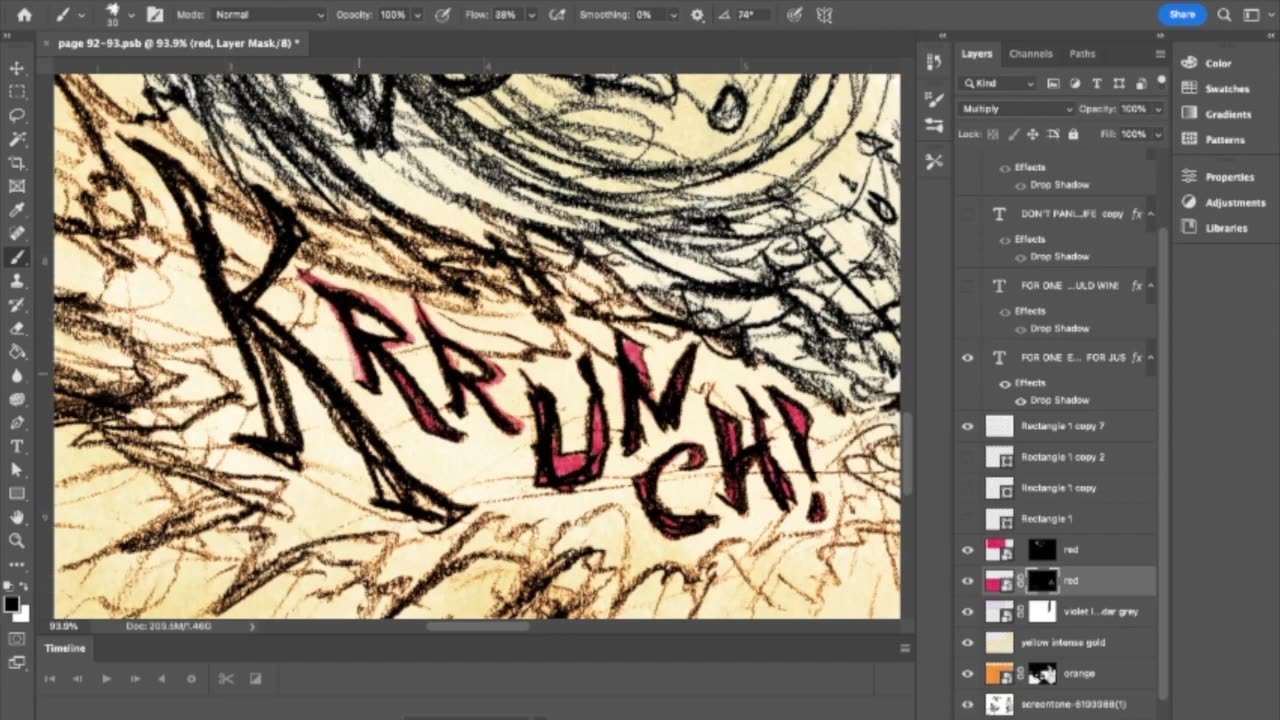Select the History Brush tool
The width and height of the screenshot is (1280, 720).
[17, 304]
